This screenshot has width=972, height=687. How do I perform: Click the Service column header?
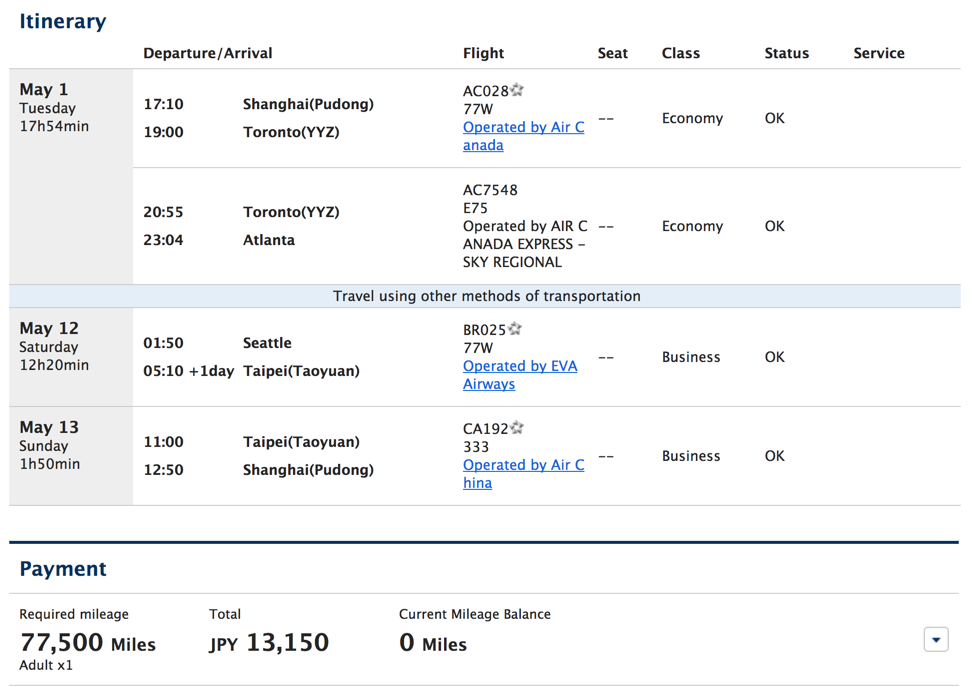pyautogui.click(x=878, y=53)
